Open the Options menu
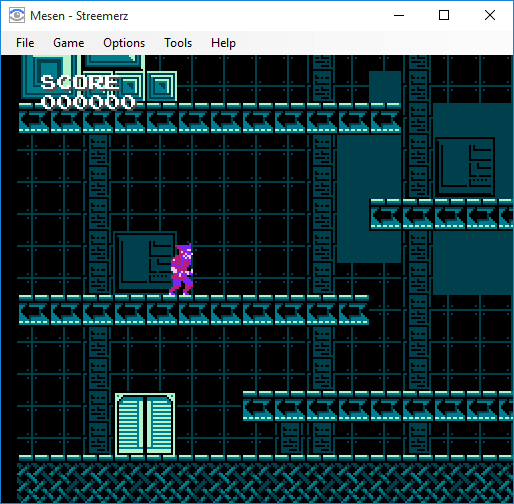Viewport: 514px width, 504px height. coord(124,43)
